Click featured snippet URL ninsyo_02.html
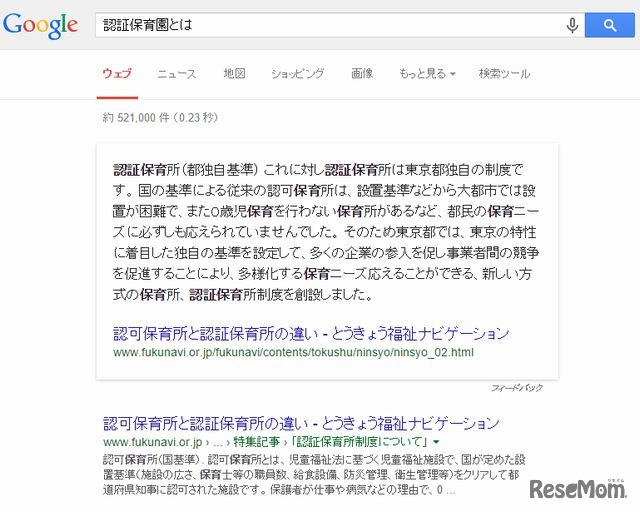The image size is (640, 512). (293, 352)
